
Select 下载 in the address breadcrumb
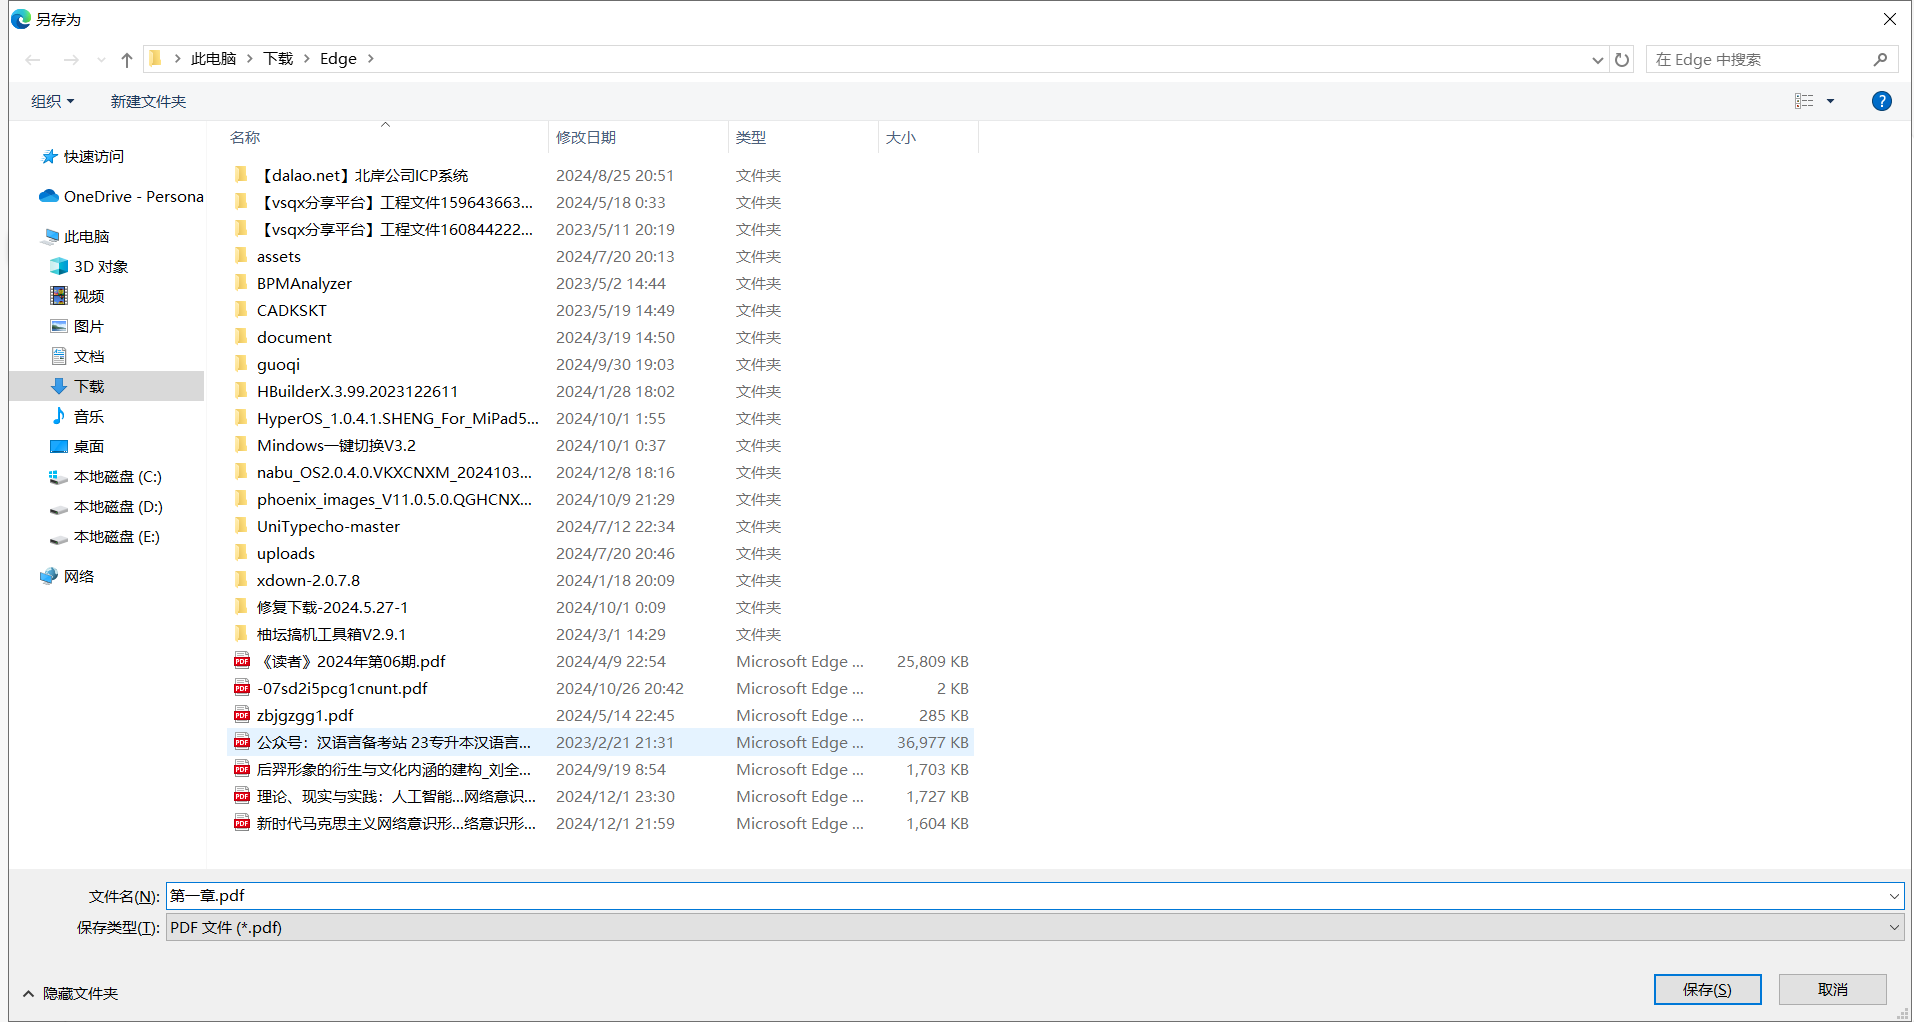278,59
